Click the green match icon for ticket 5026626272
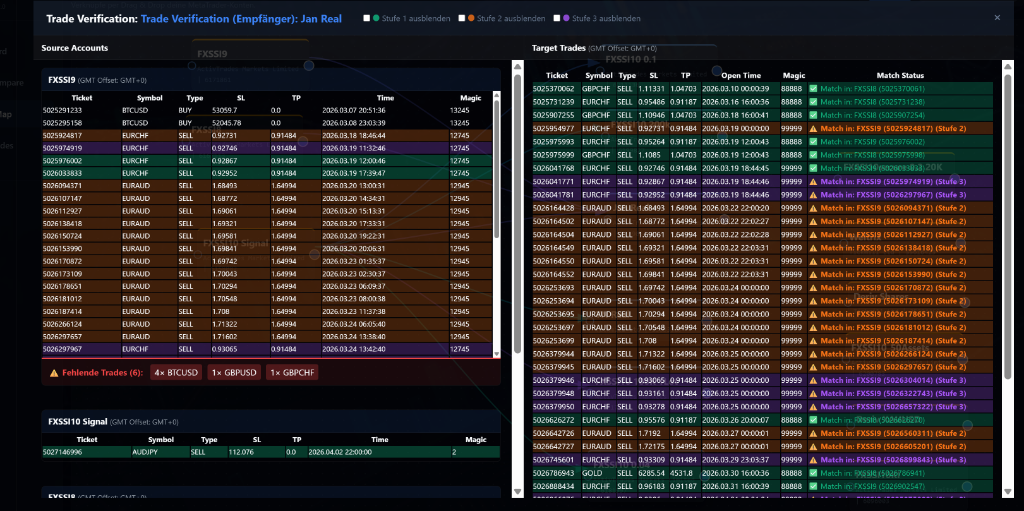This screenshot has width=1024, height=511. coord(814,420)
